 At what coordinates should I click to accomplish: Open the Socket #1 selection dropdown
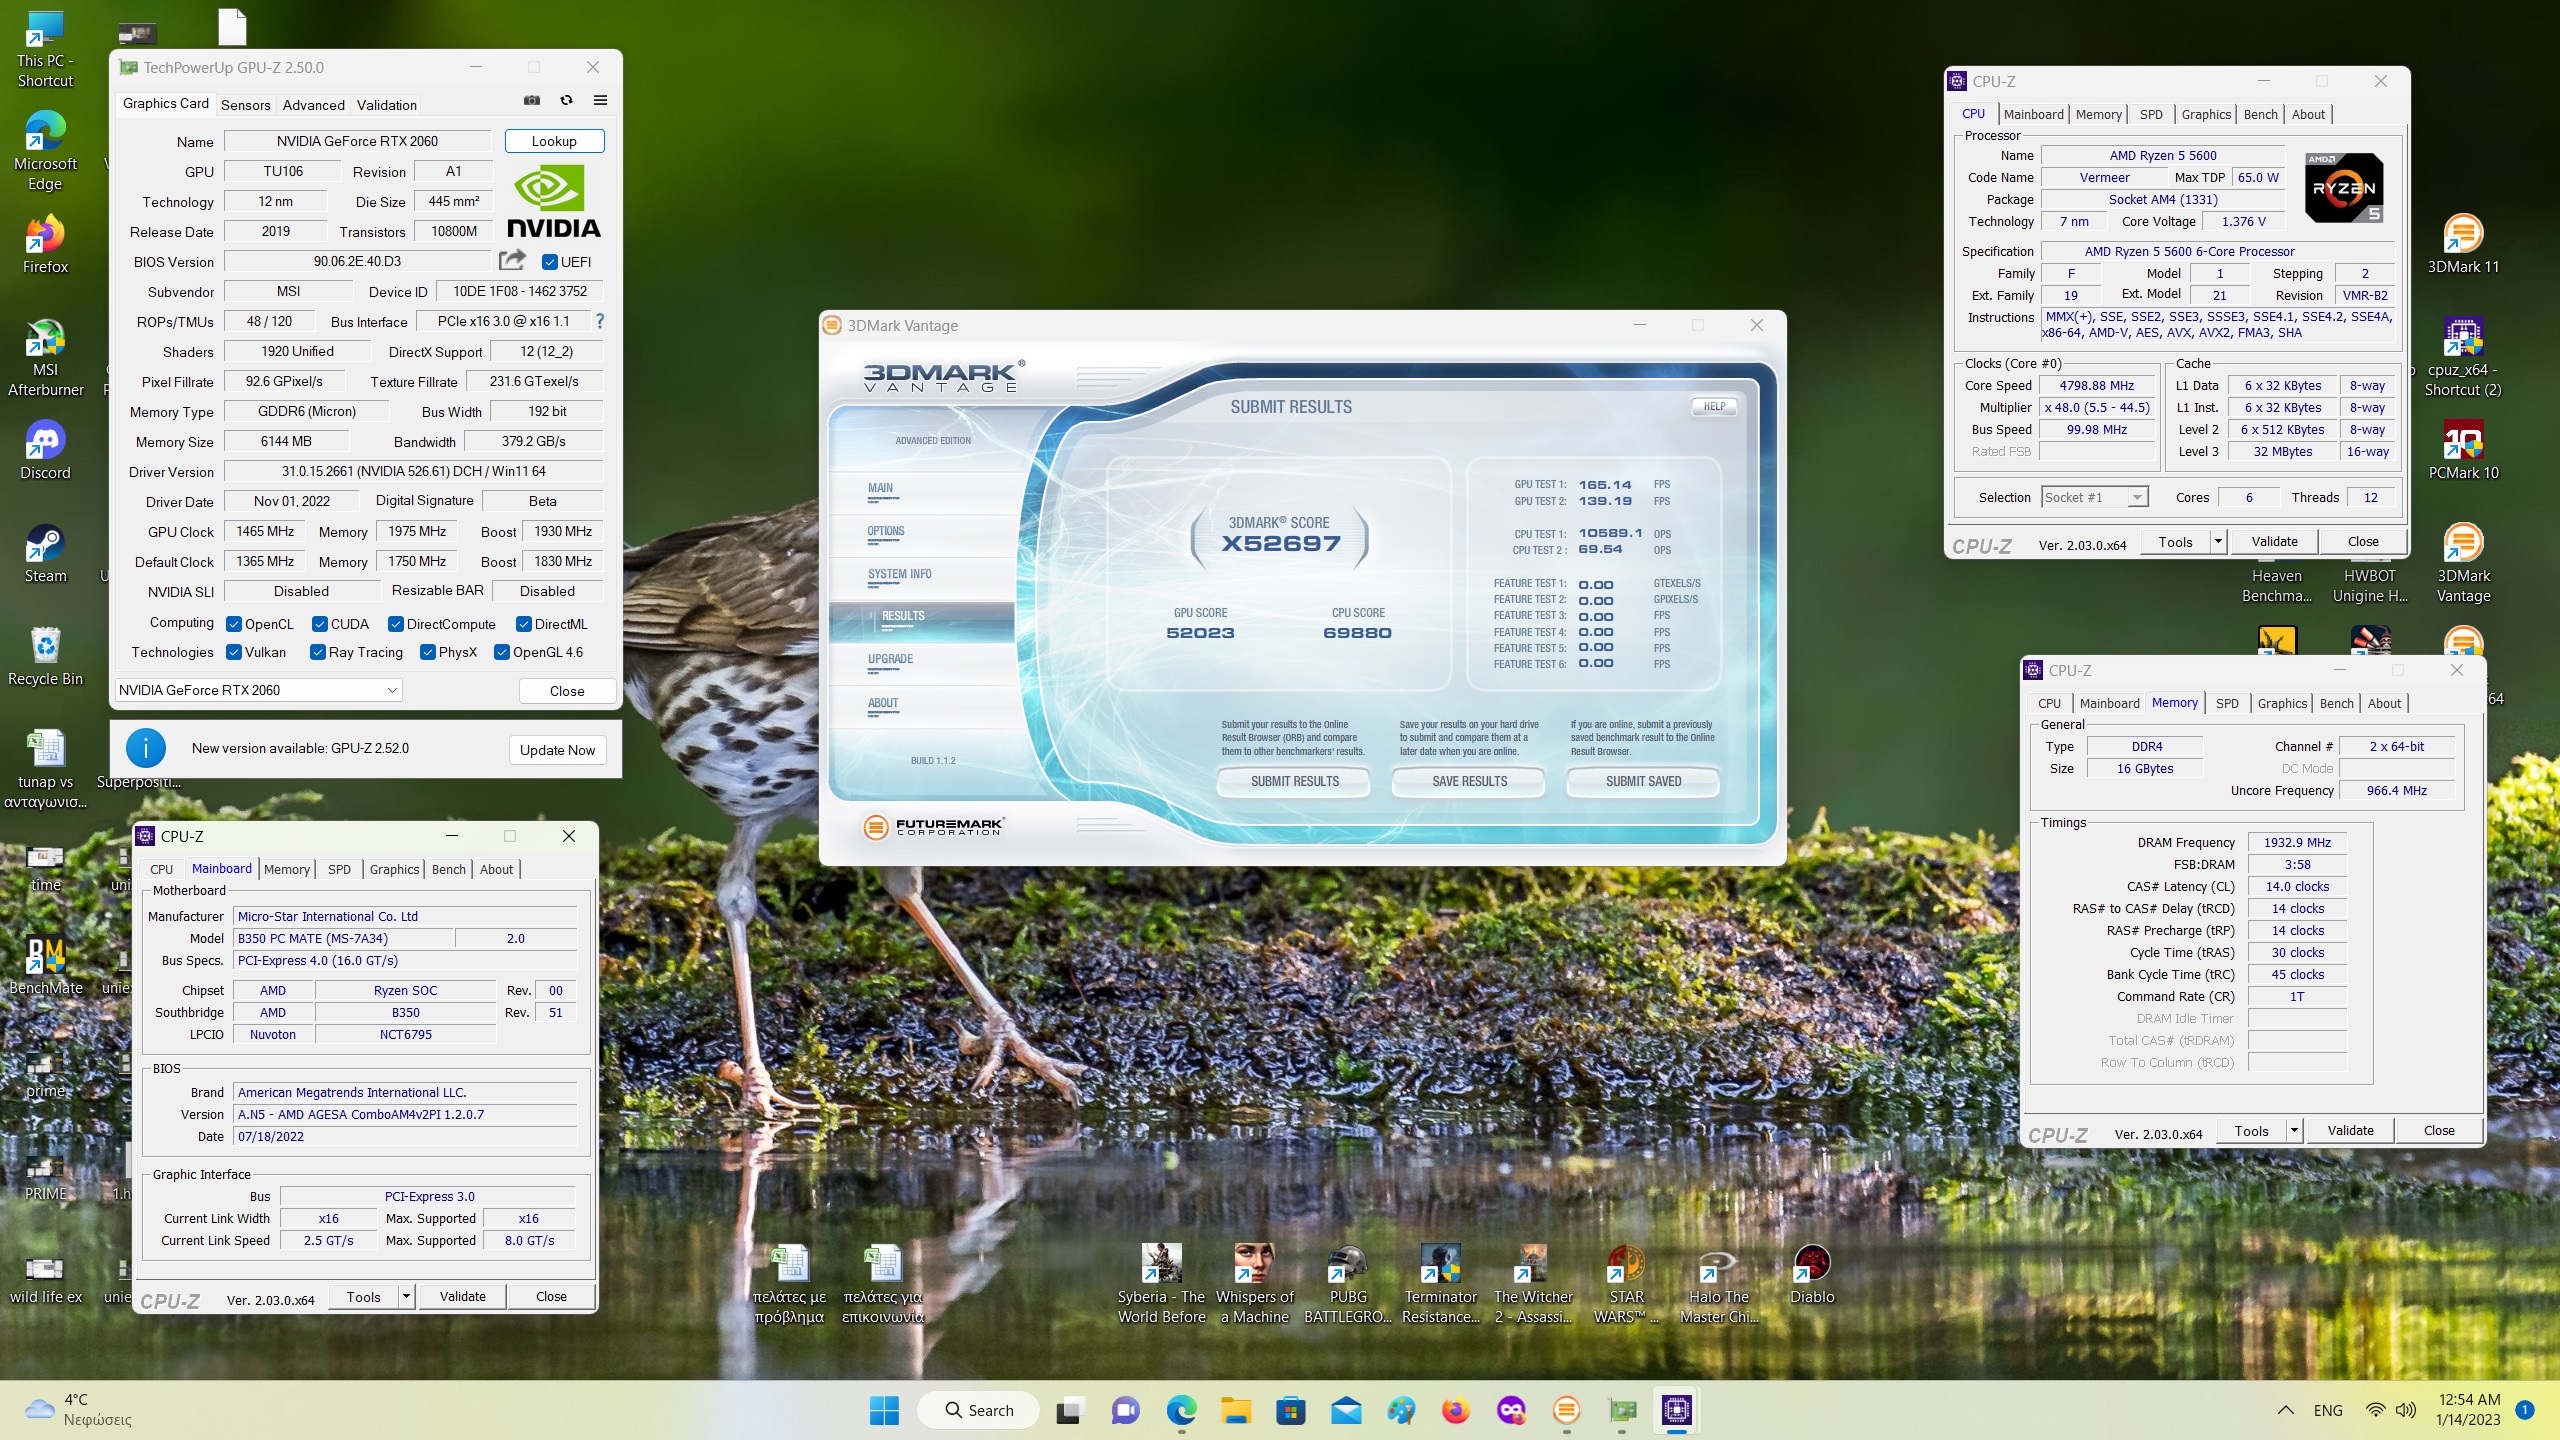(2094, 497)
